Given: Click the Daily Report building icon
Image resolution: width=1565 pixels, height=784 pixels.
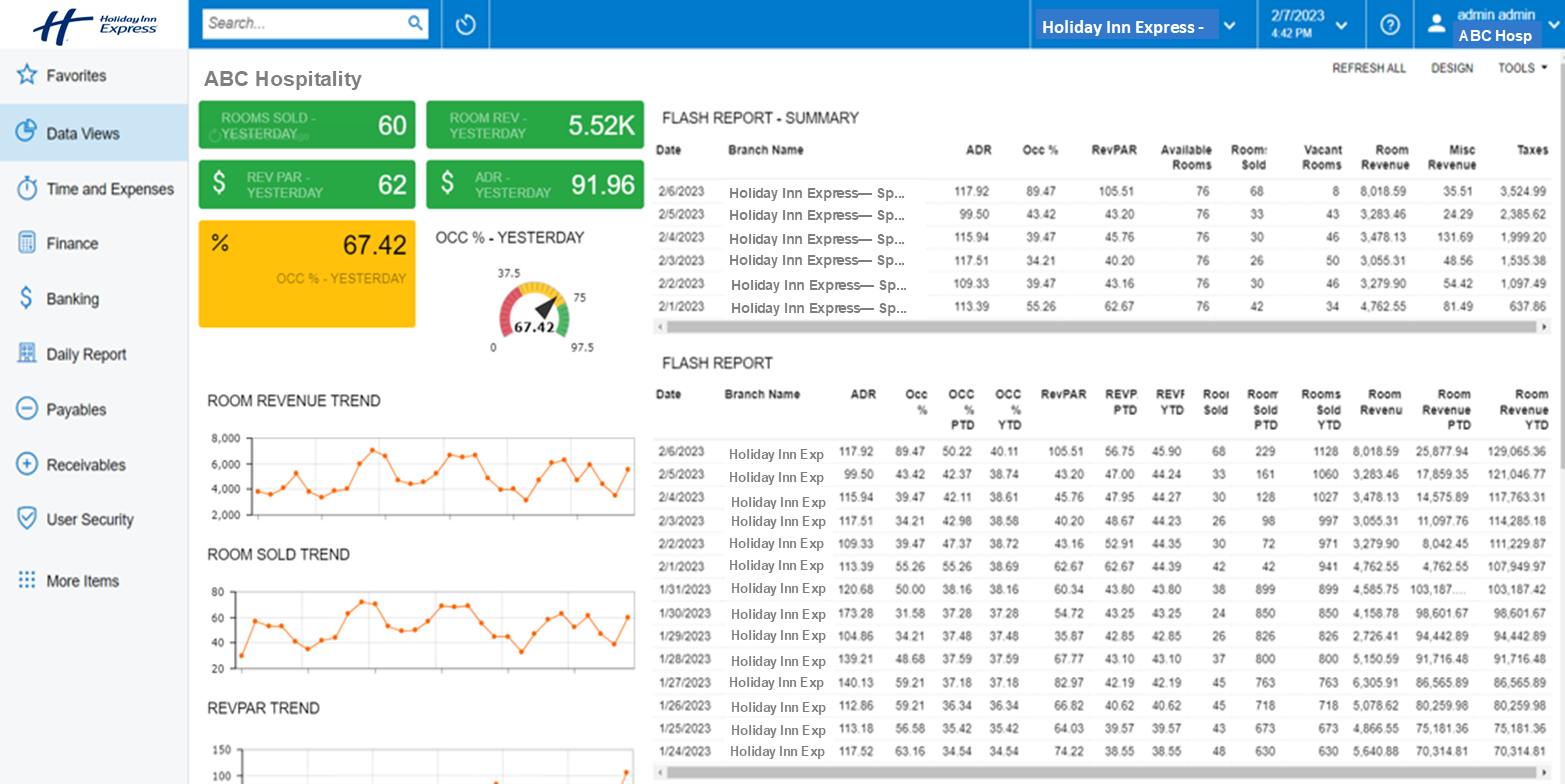Looking at the screenshot, I should point(27,354).
